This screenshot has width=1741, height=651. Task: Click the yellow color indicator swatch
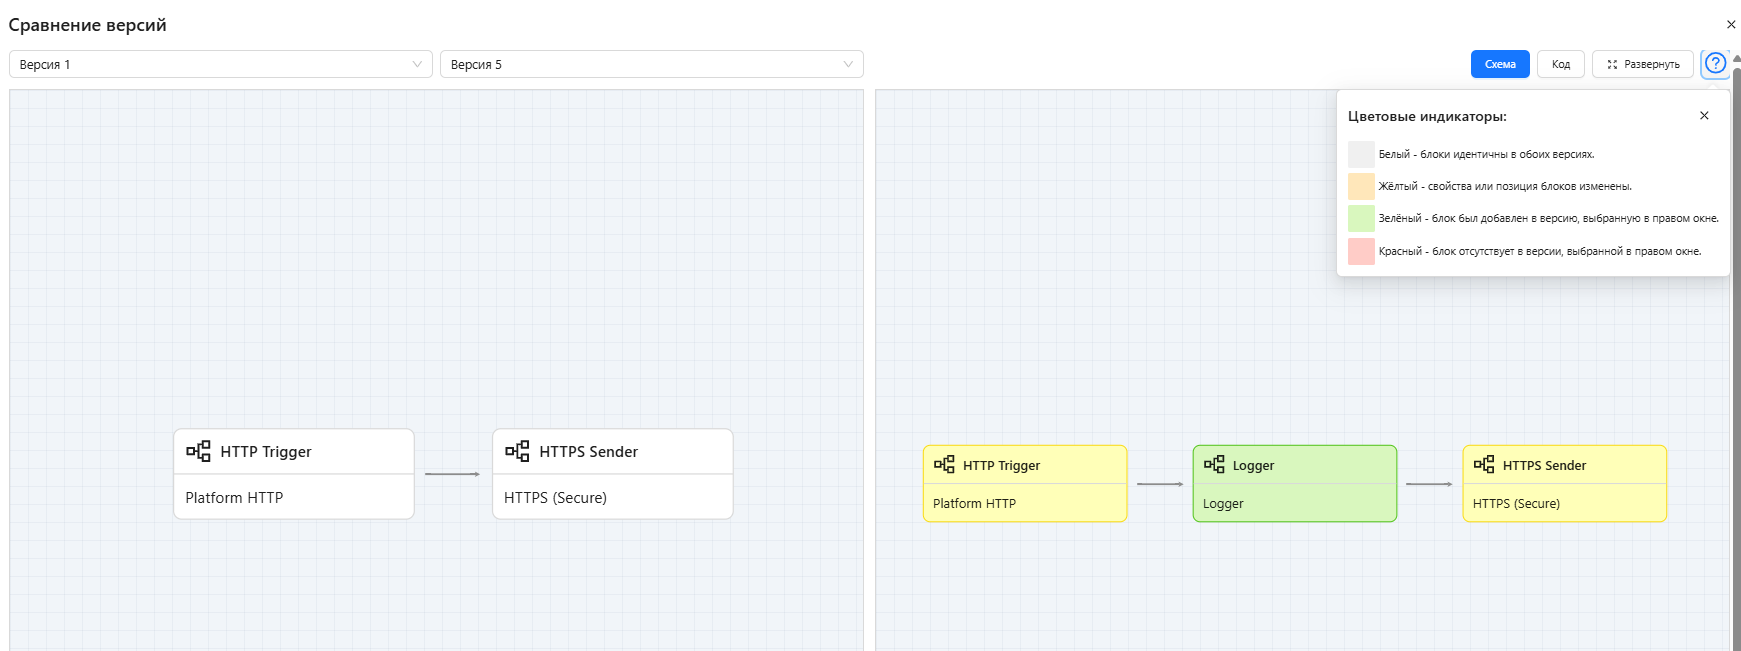coord(1361,186)
